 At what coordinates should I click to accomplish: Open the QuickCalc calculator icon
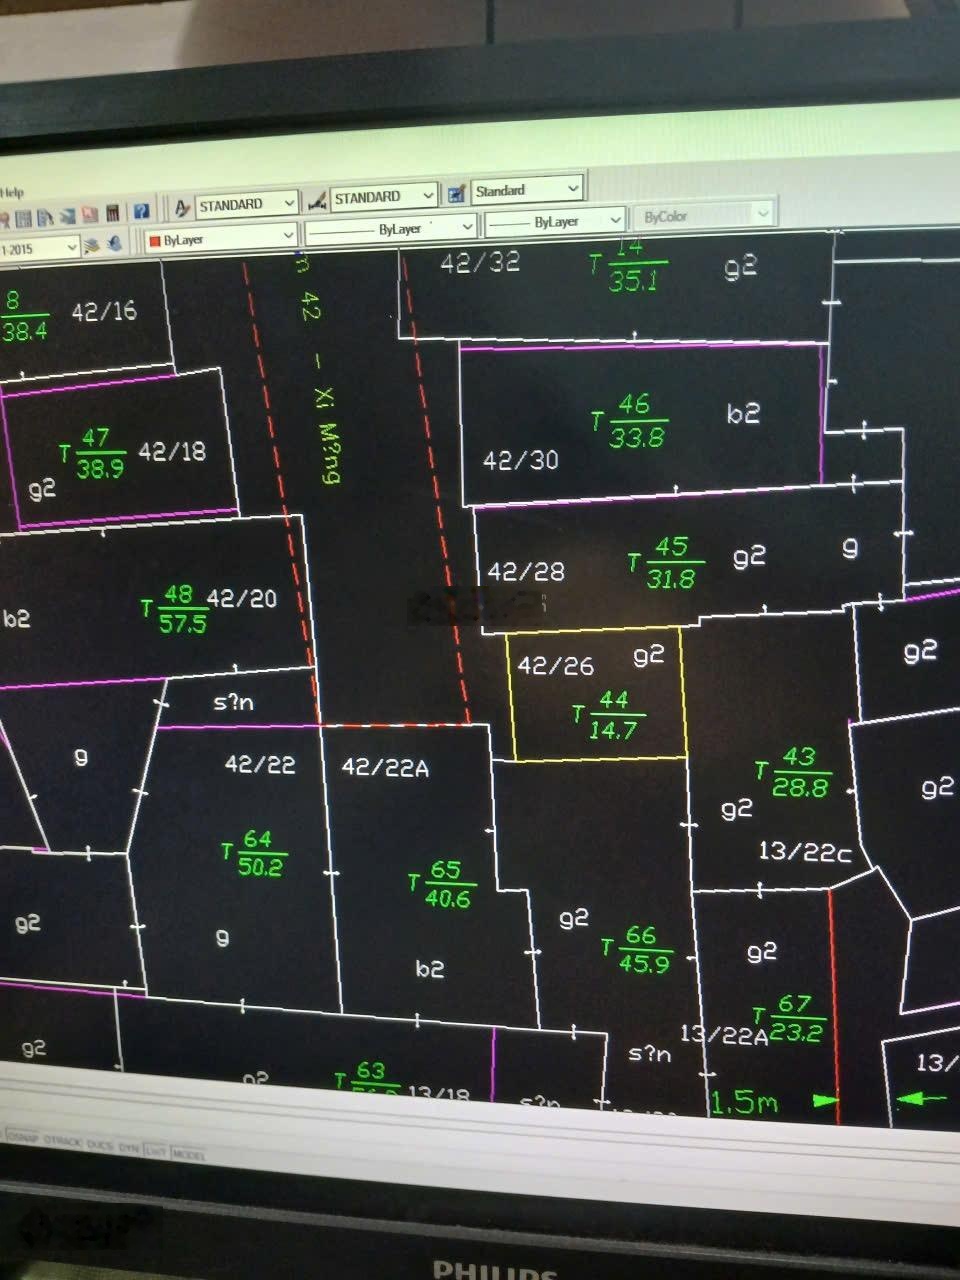[113, 214]
